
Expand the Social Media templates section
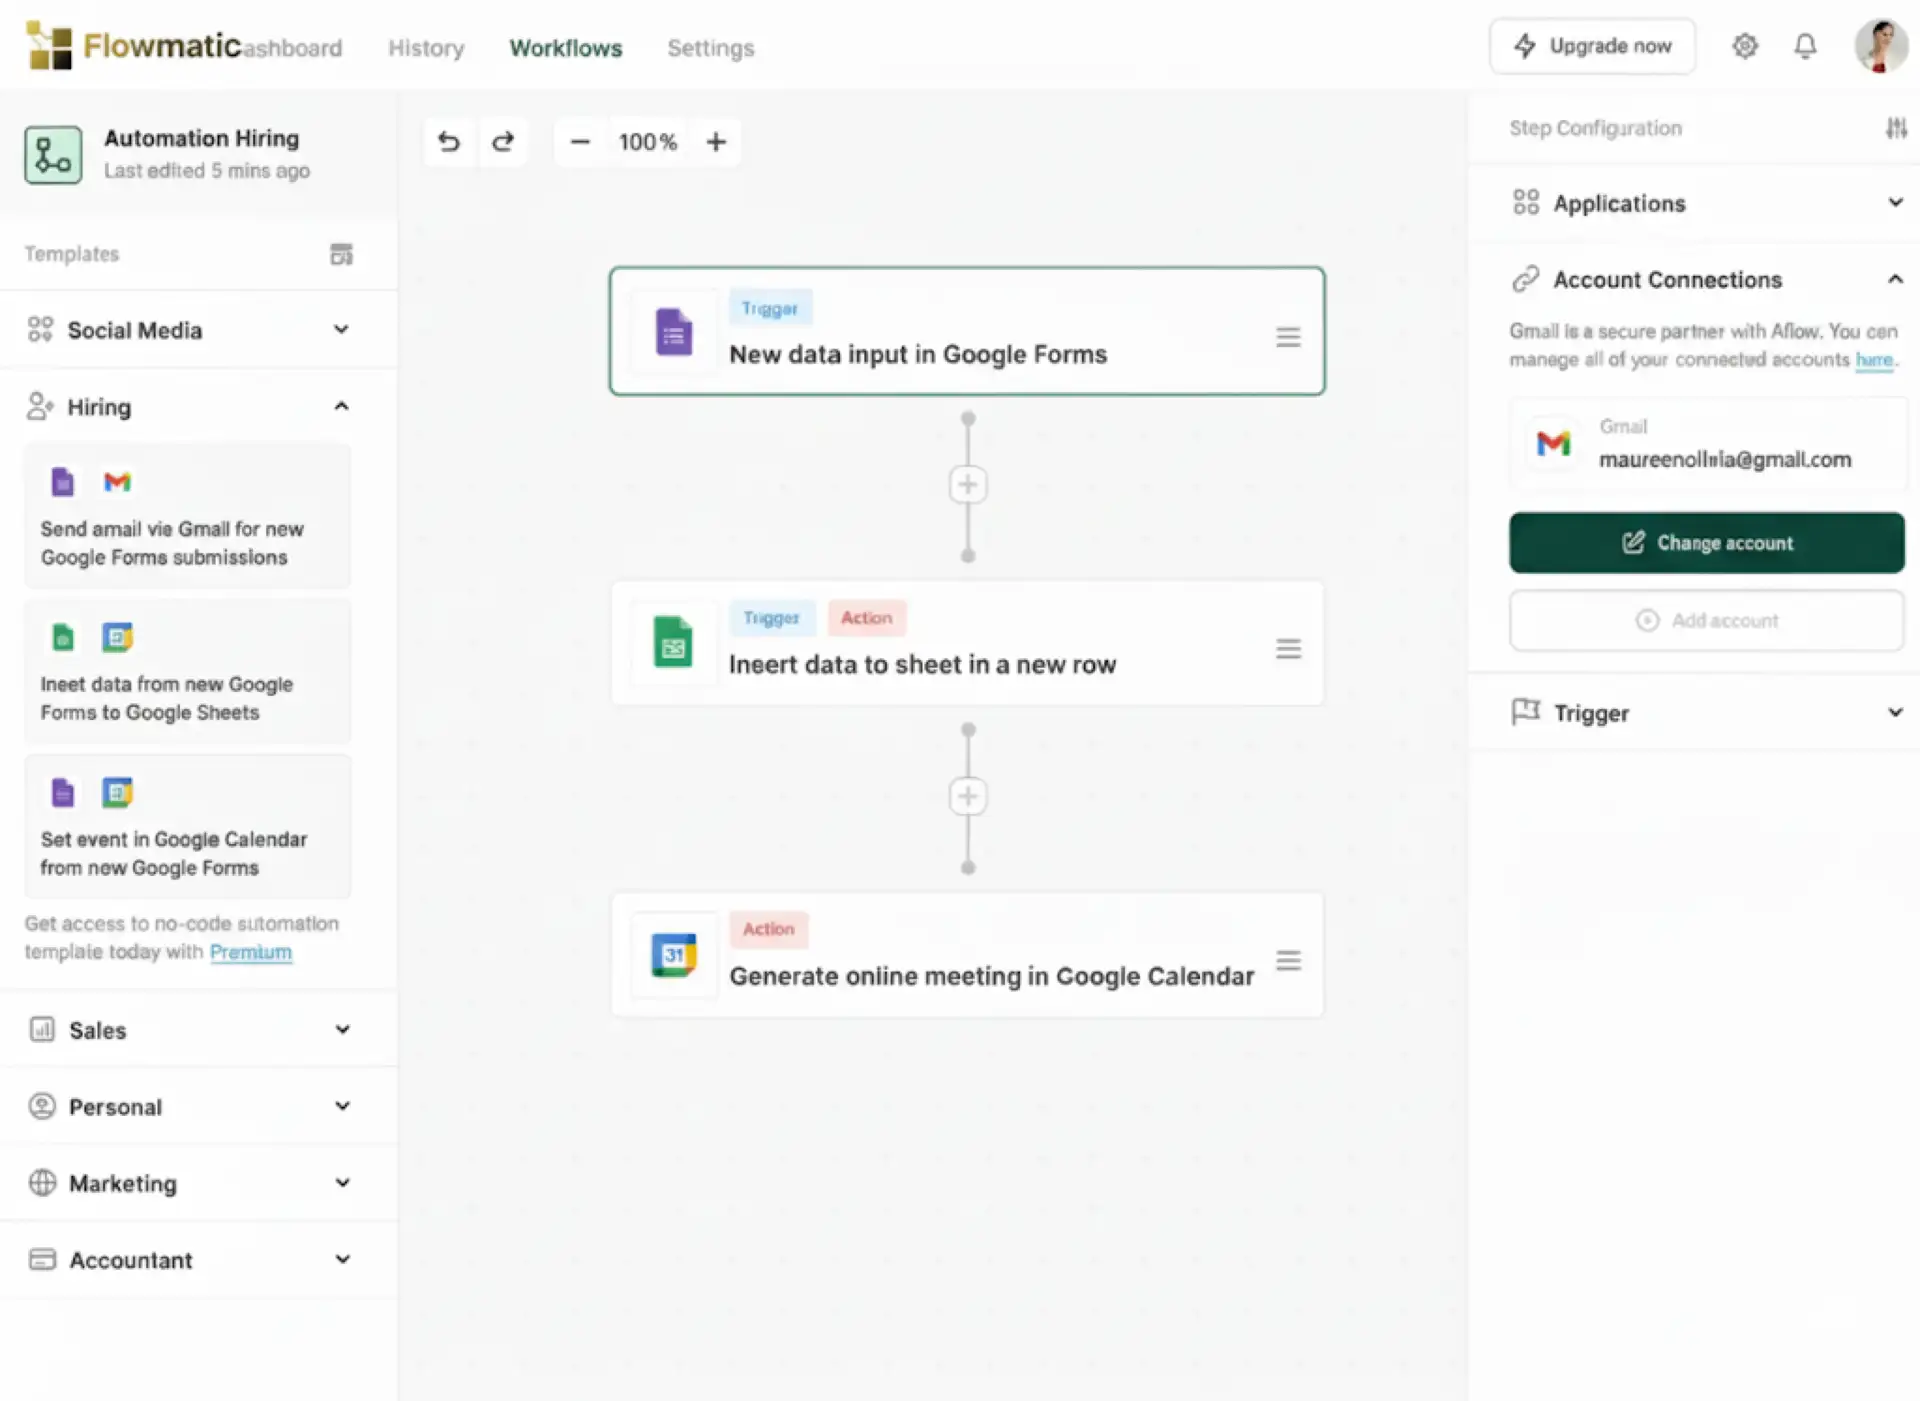(x=341, y=330)
